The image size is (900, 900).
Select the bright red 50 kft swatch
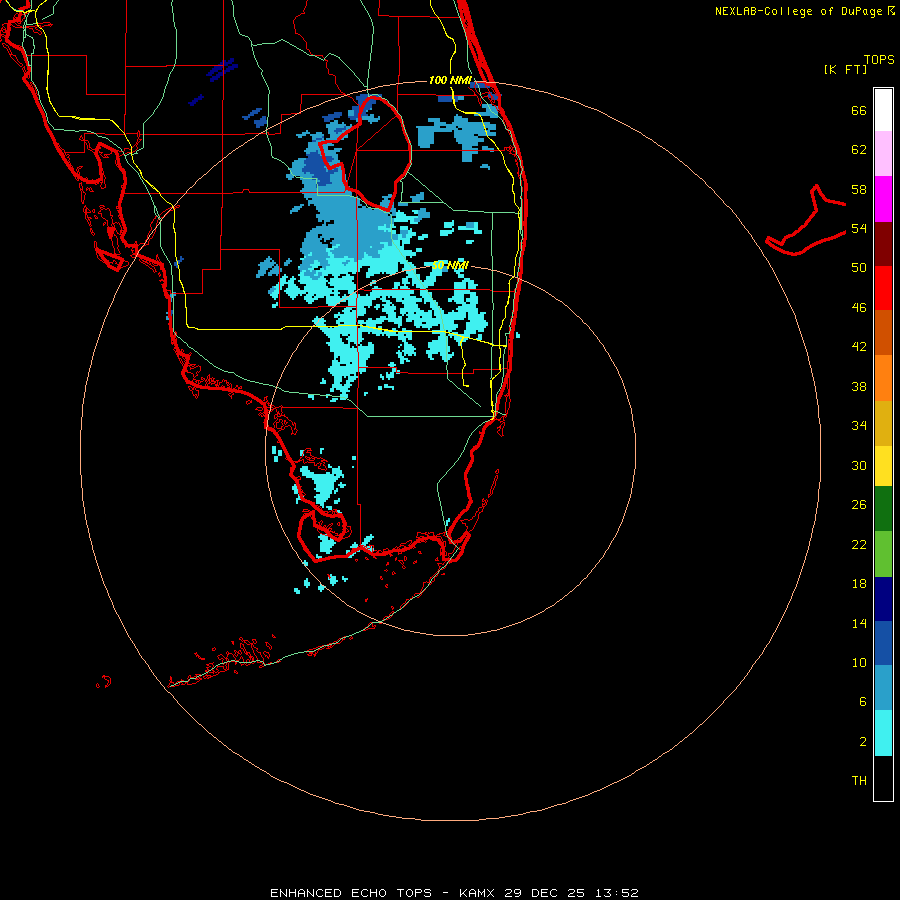(x=883, y=288)
